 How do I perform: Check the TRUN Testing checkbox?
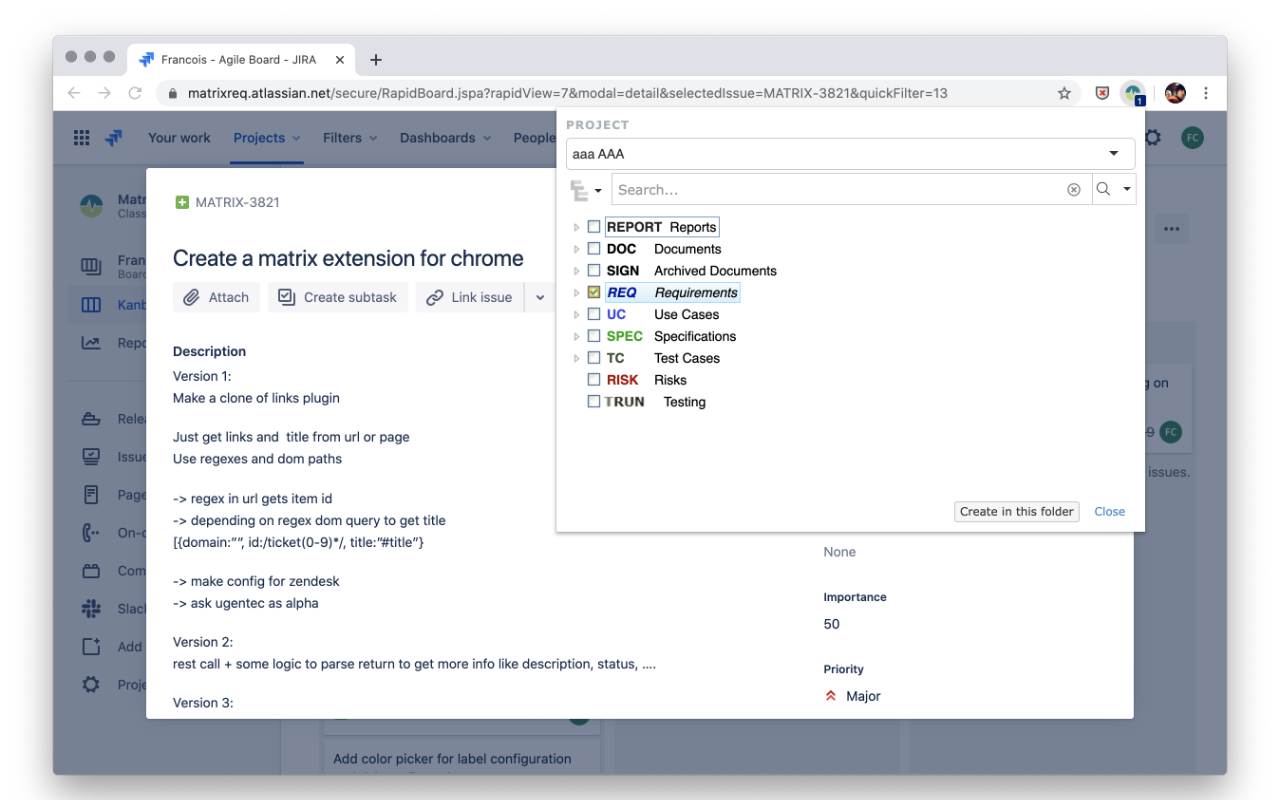pyautogui.click(x=594, y=402)
